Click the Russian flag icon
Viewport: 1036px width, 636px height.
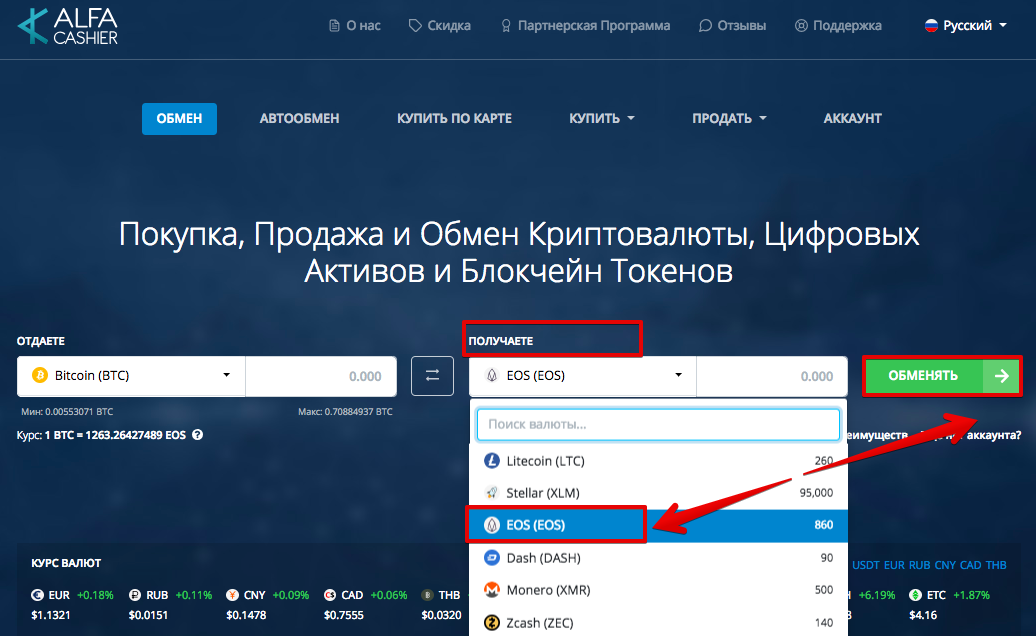[931, 26]
